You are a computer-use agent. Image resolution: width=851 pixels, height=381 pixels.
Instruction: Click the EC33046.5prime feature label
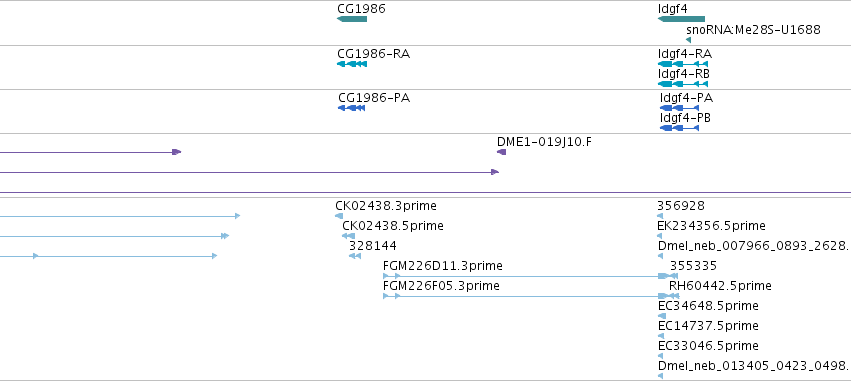pyautogui.click(x=708, y=346)
